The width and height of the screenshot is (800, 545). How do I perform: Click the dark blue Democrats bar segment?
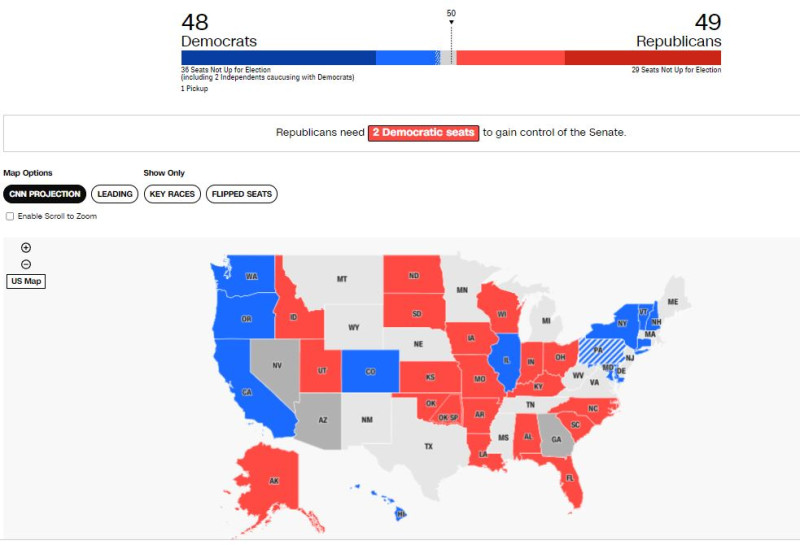click(x=278, y=58)
